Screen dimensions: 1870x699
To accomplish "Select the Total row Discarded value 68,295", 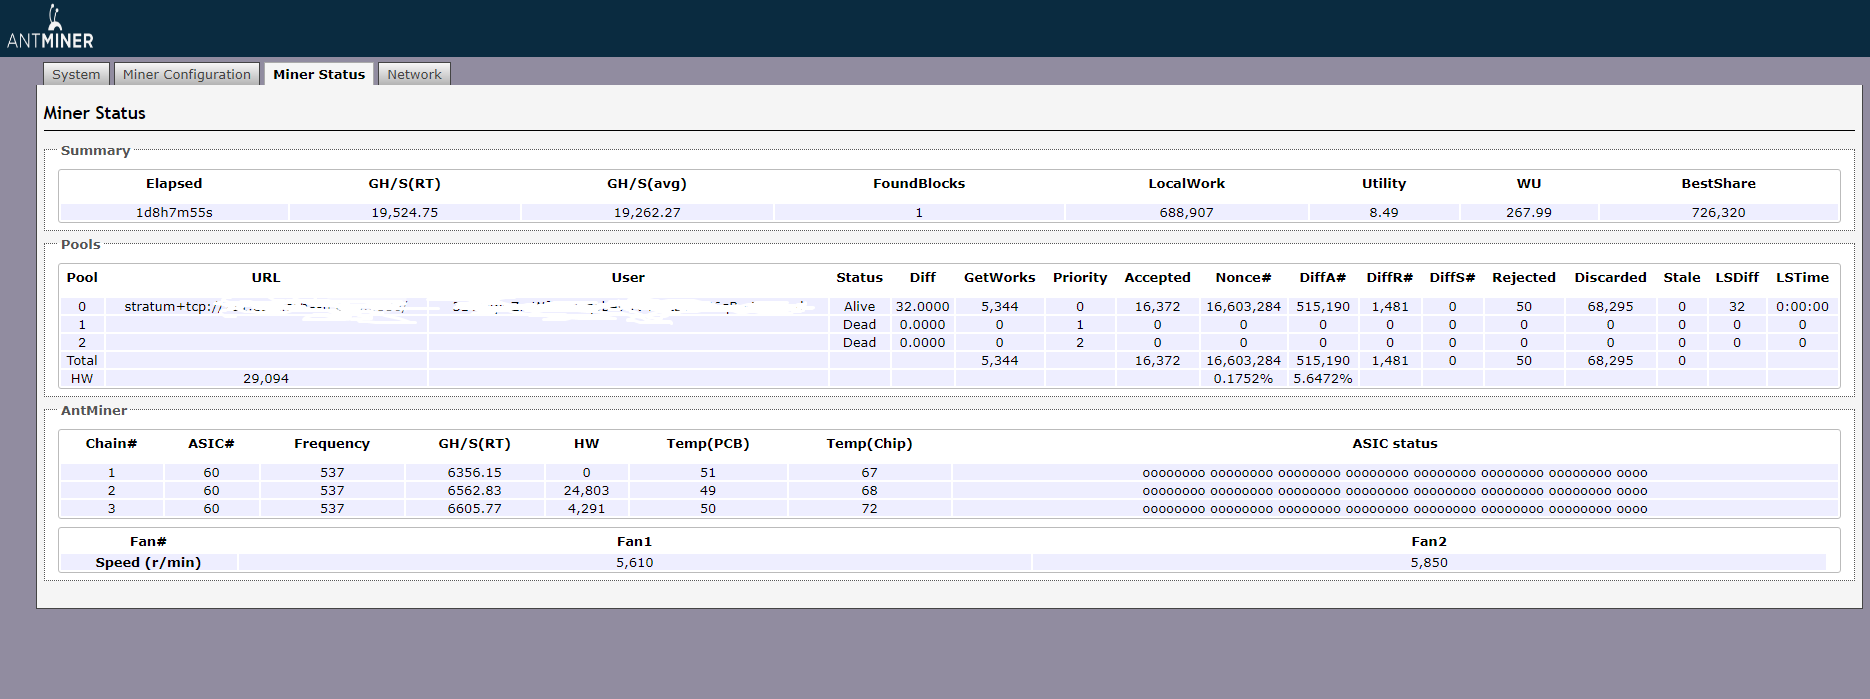I will pos(1610,361).
